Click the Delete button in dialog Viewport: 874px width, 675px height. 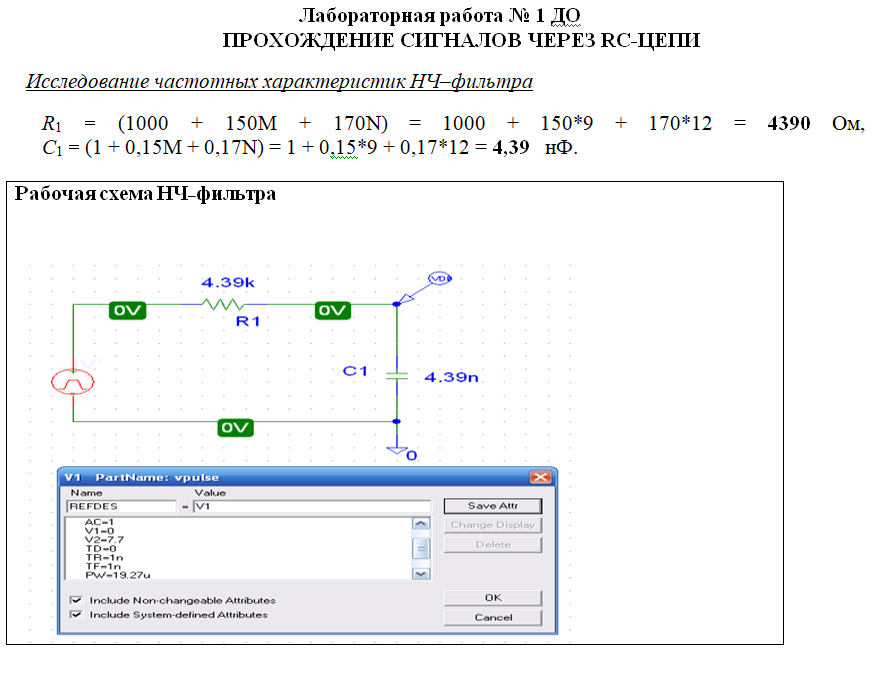(x=493, y=545)
